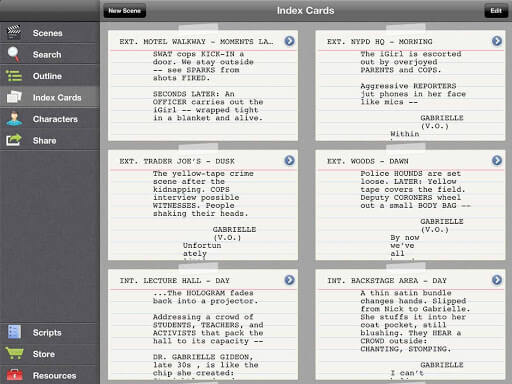Click the Index Cards title in header
The height and width of the screenshot is (384, 512).
pos(305,11)
